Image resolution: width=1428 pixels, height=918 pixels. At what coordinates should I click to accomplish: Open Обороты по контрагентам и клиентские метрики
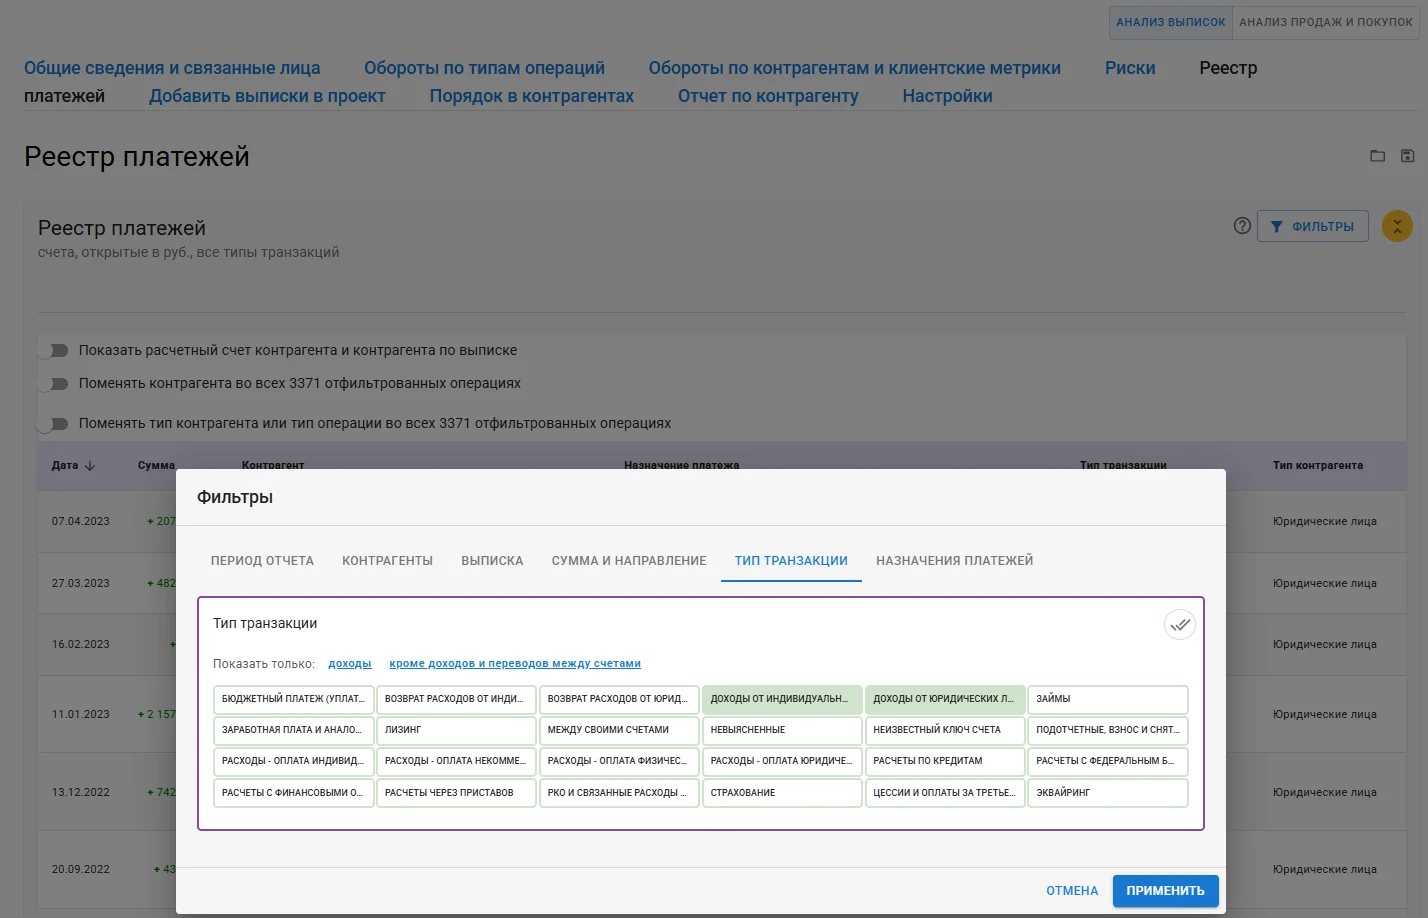click(855, 68)
